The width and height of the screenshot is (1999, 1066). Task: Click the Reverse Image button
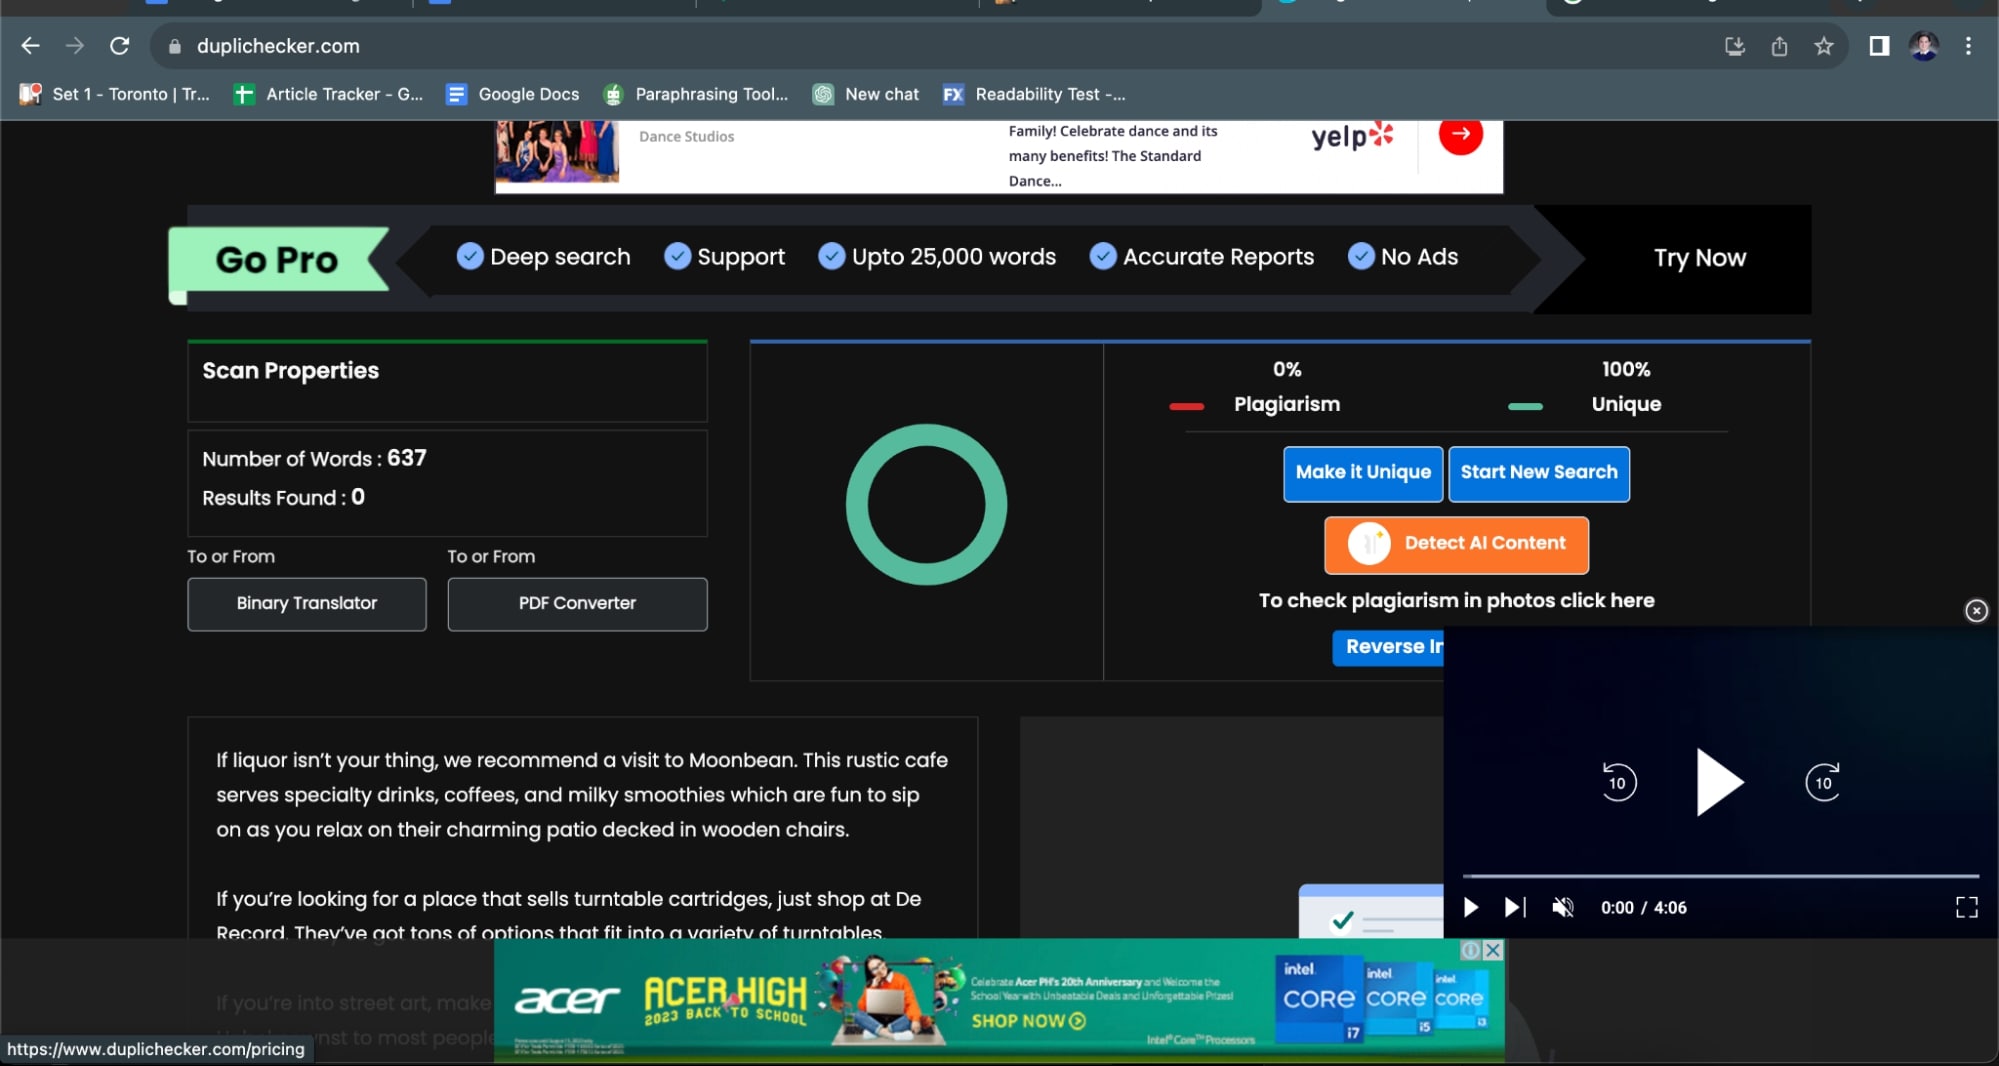pos(1390,647)
